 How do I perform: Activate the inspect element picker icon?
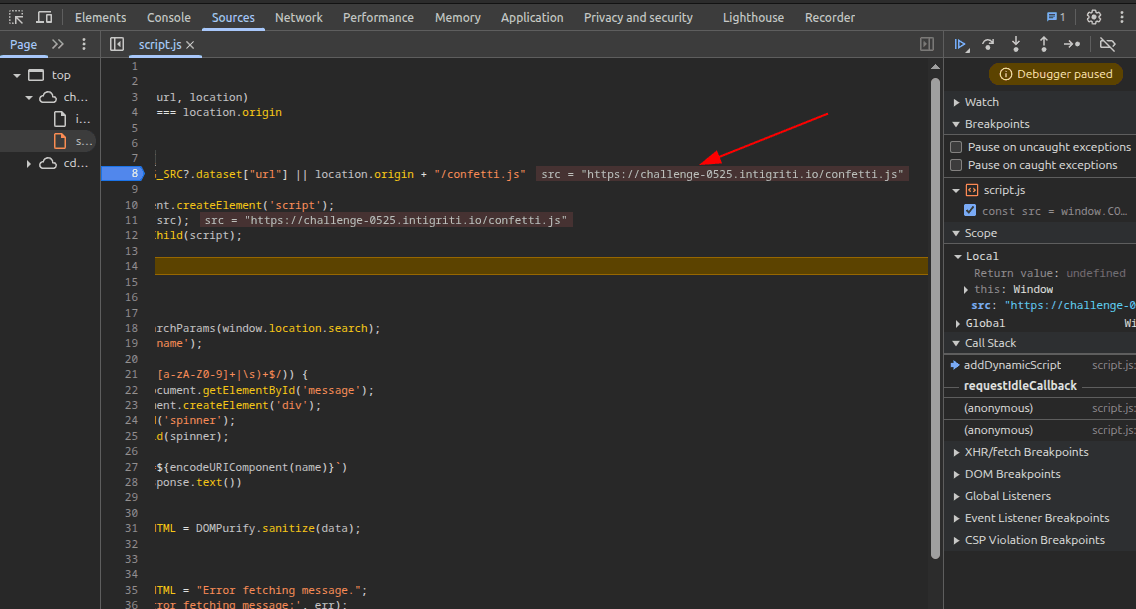[16, 17]
